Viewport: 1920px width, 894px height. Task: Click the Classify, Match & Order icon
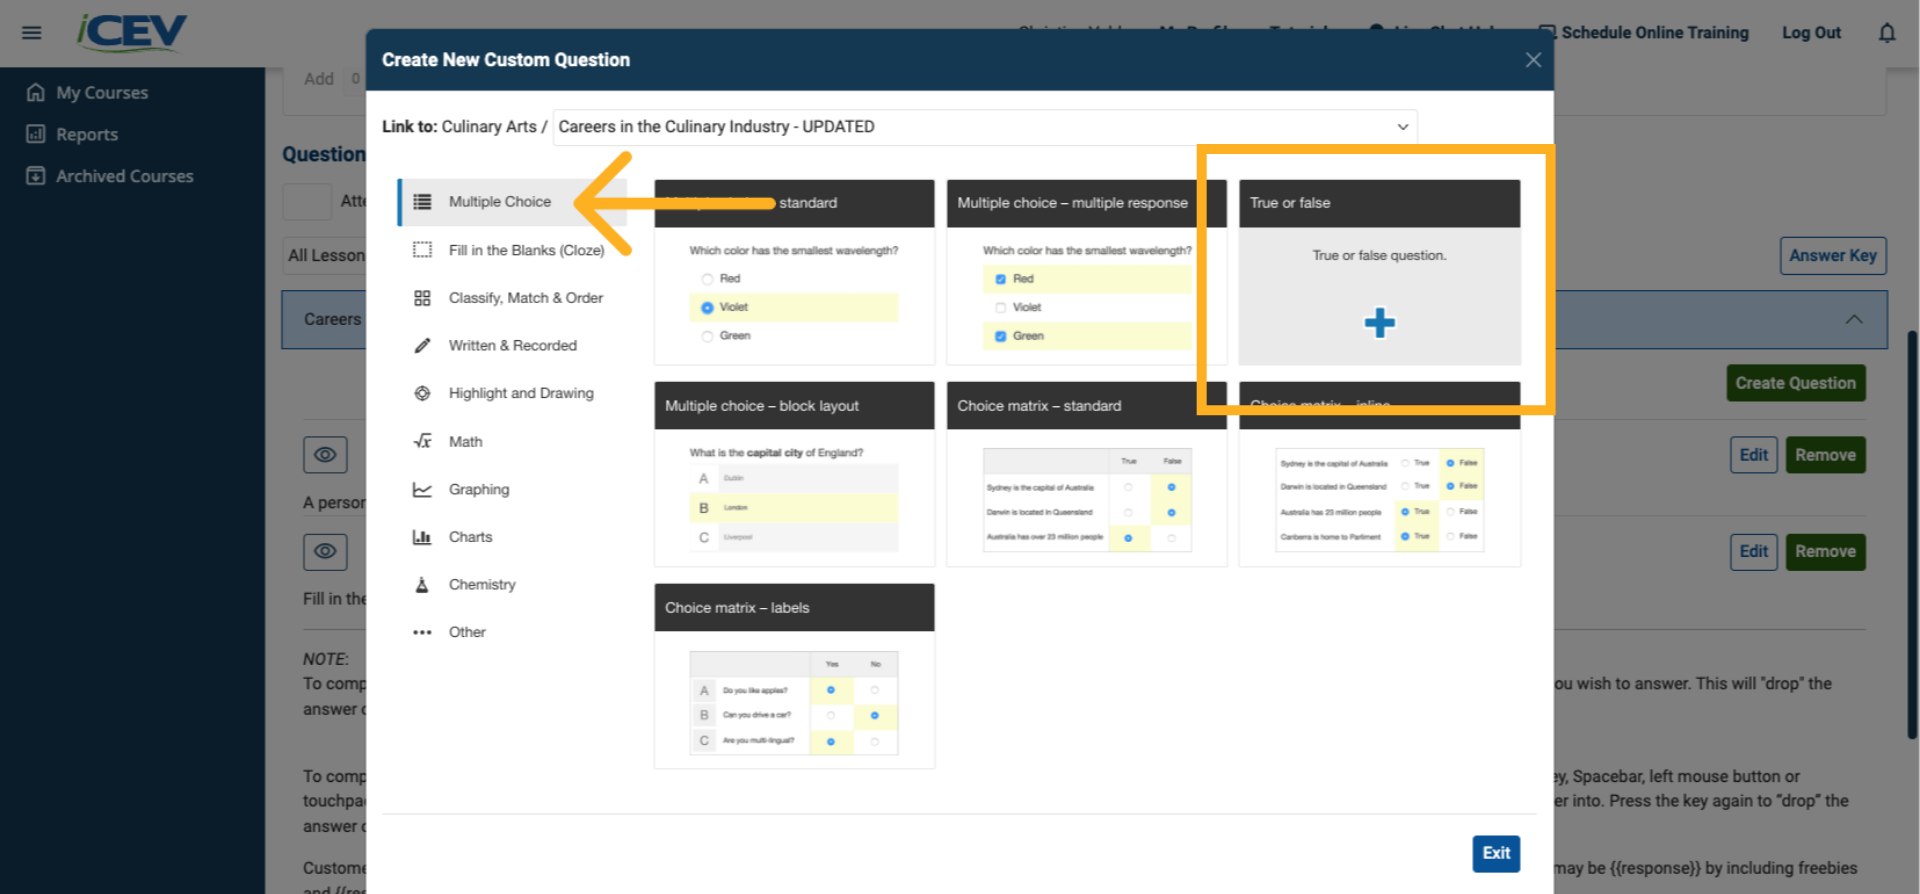point(423,298)
